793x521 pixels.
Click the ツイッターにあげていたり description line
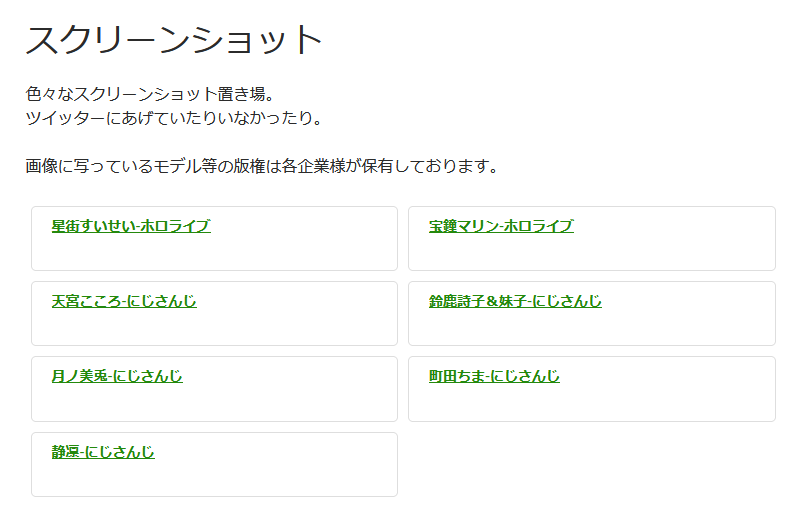tap(172, 118)
